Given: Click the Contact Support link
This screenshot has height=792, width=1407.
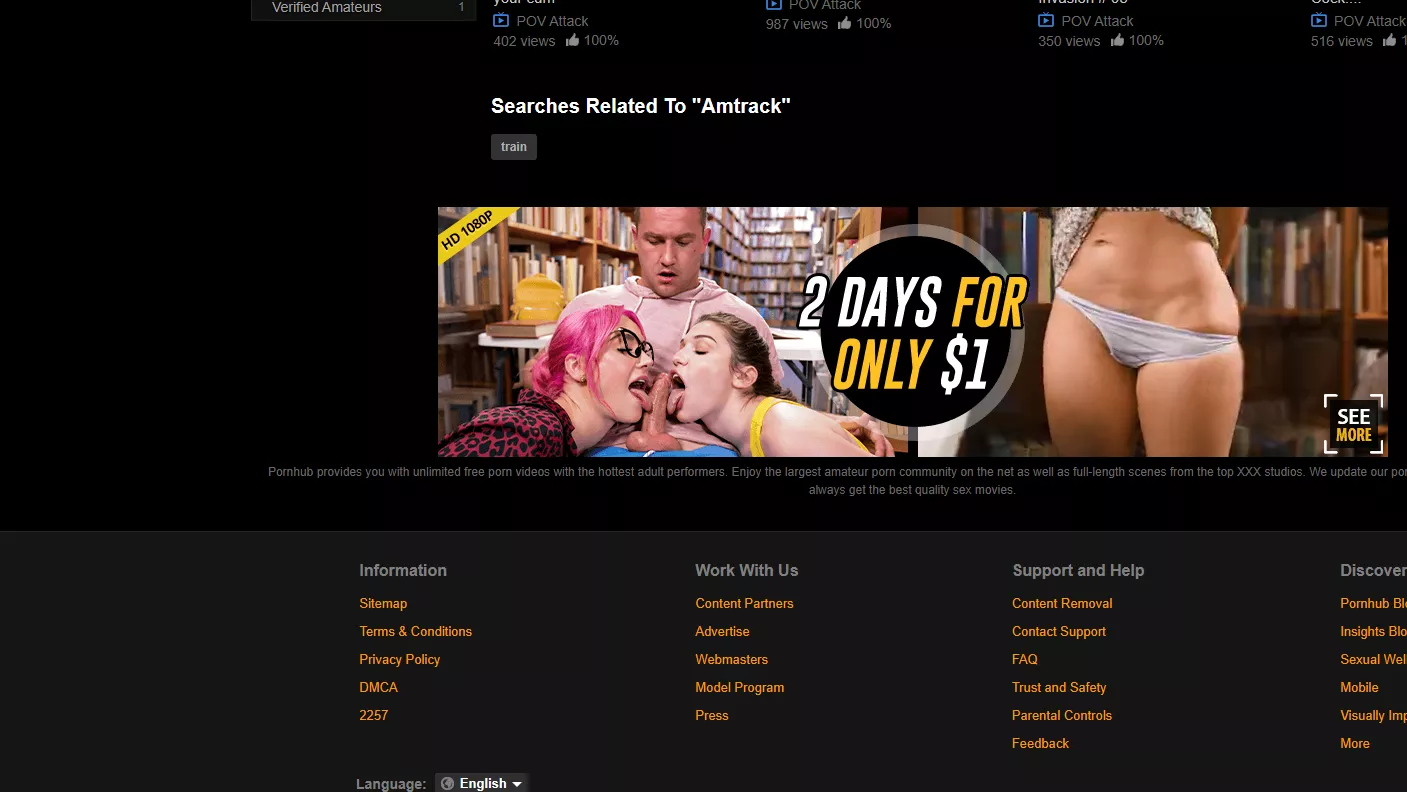Looking at the screenshot, I should [x=1058, y=631].
